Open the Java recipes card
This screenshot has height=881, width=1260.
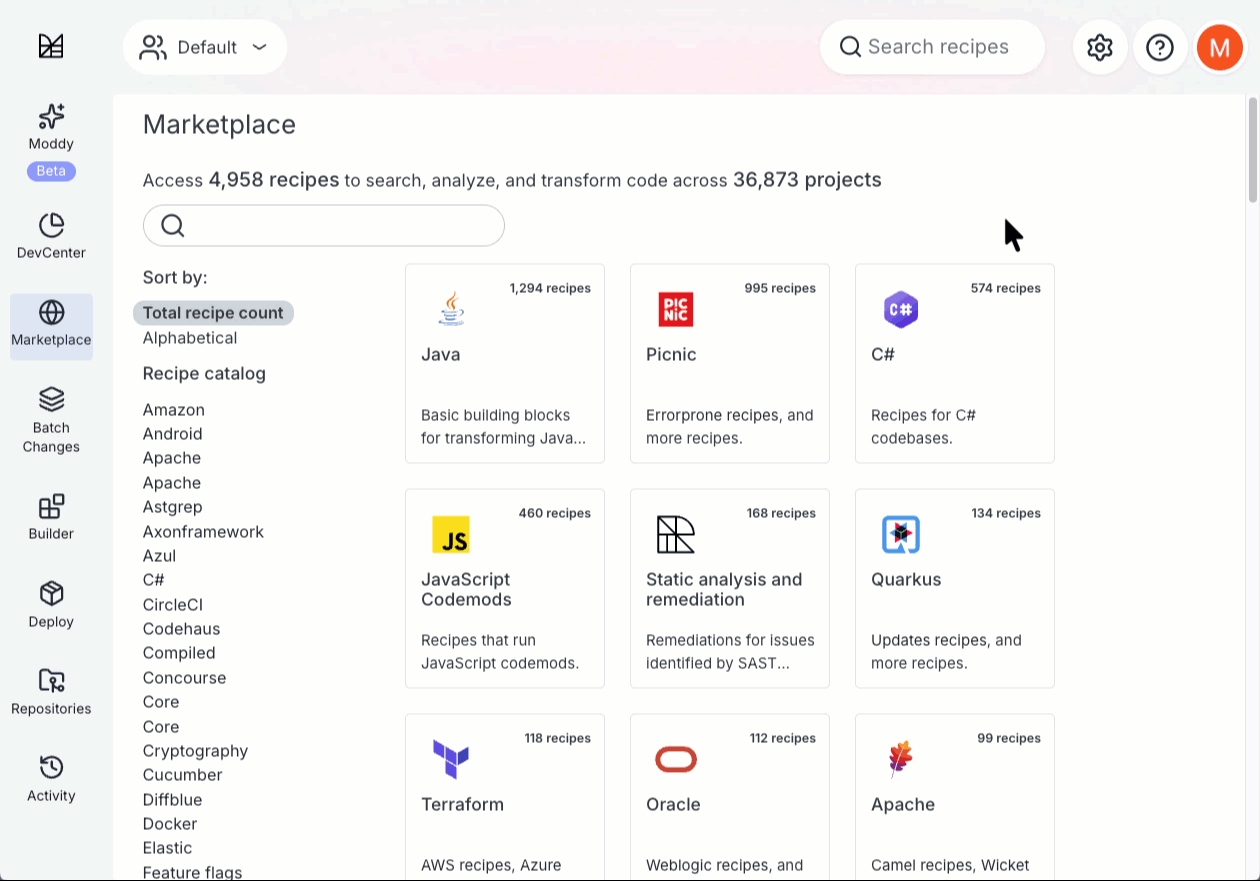tap(505, 363)
